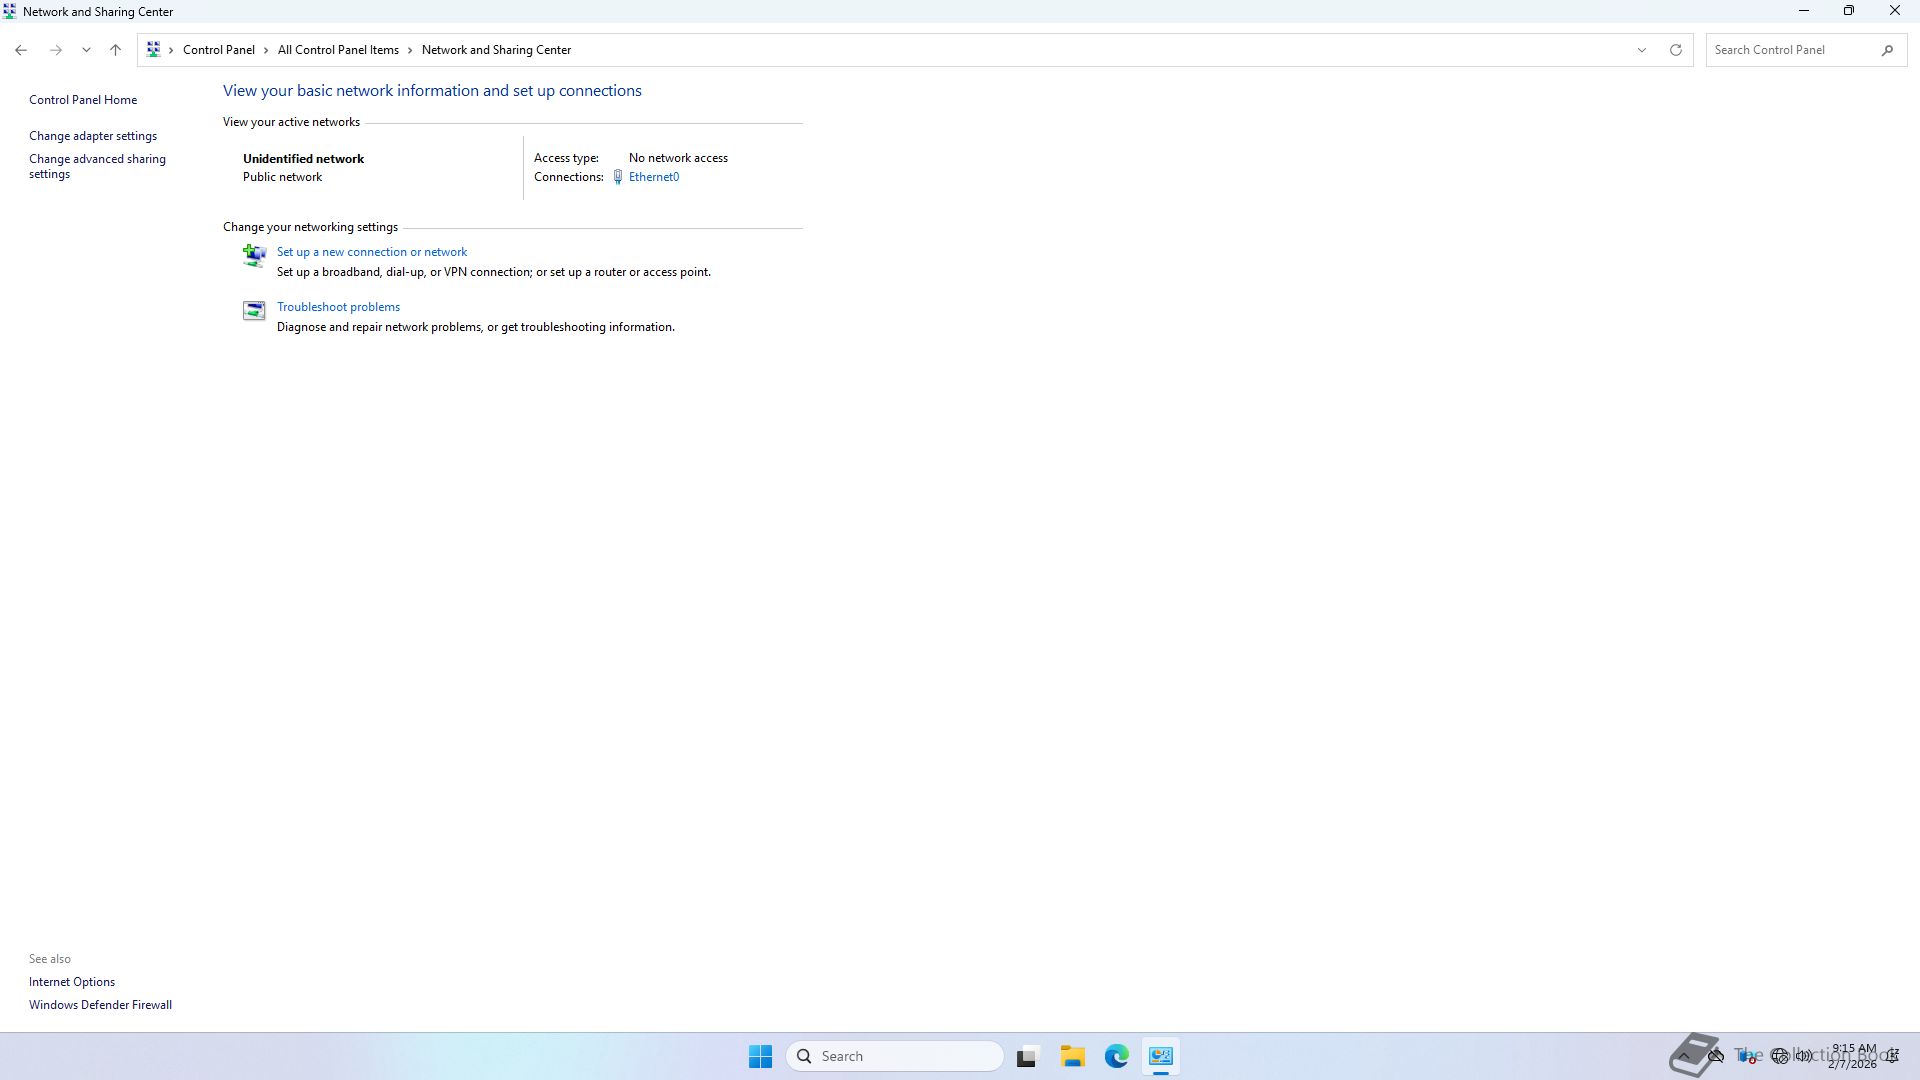1920x1080 pixels.
Task: Click the Control Panel root icon in address bar
Action: 153,50
